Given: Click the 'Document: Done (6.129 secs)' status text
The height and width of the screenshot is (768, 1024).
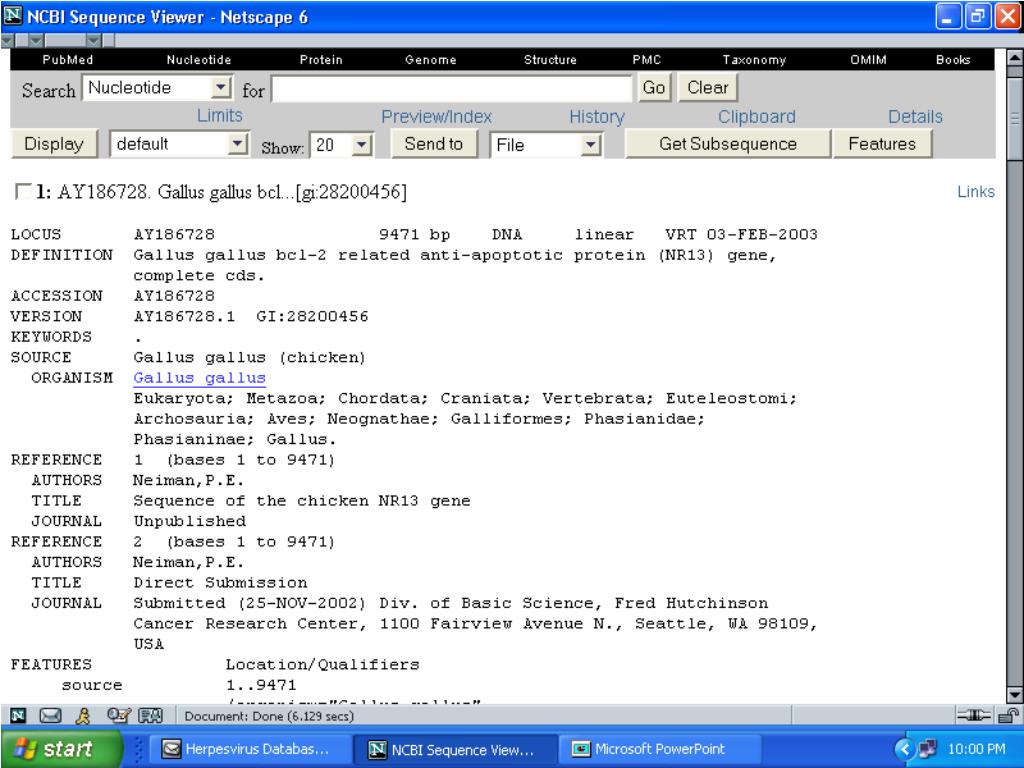Looking at the screenshot, I should tap(268, 716).
